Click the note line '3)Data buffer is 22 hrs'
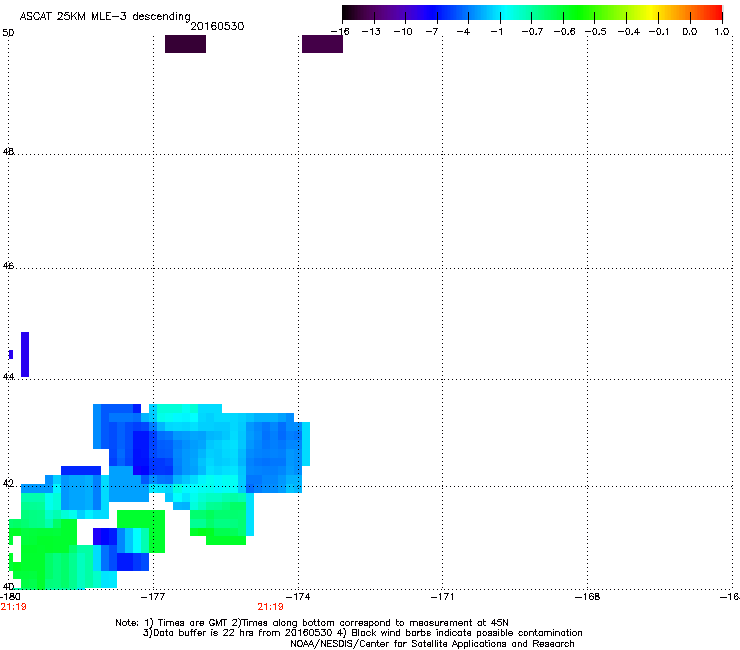 (362, 633)
